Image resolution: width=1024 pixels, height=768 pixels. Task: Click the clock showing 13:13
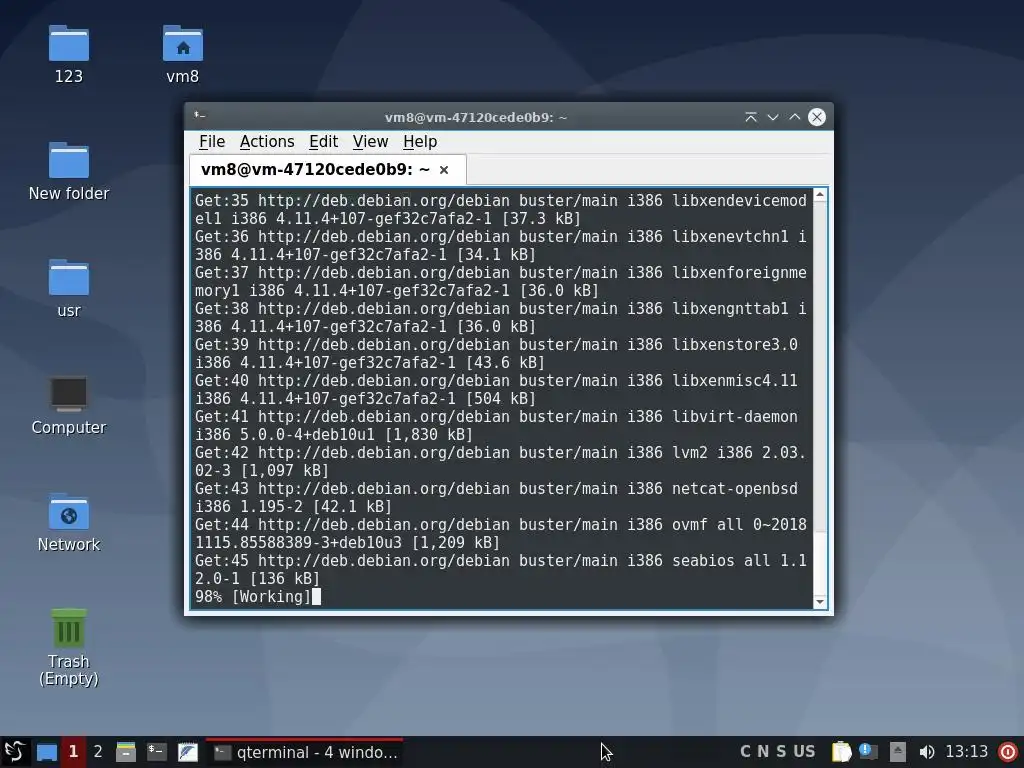click(x=967, y=752)
